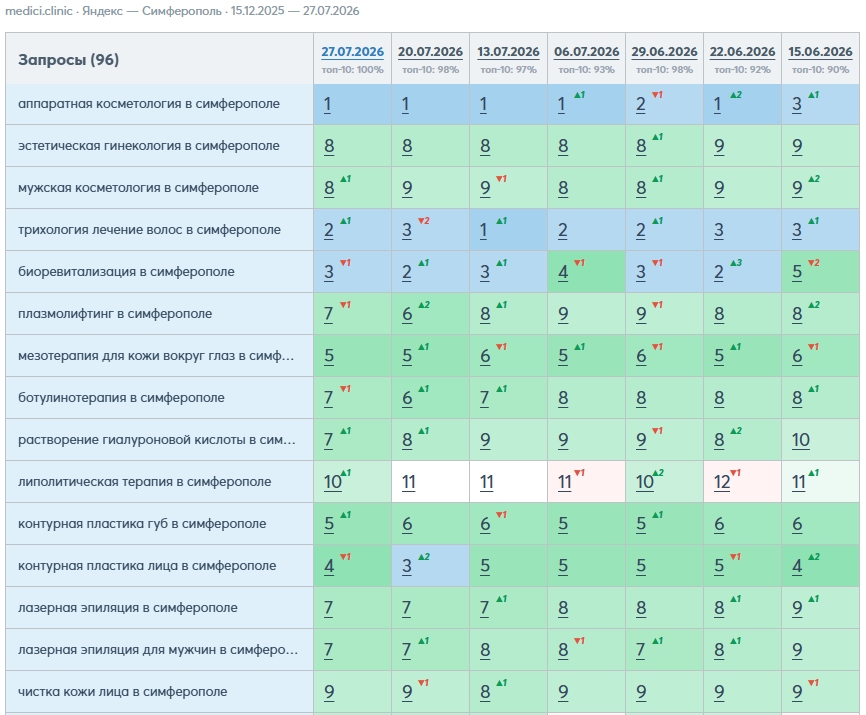The image size is (866, 715).
Task: Select query аппаратная косметология в симферополе
Action: click(x=149, y=104)
